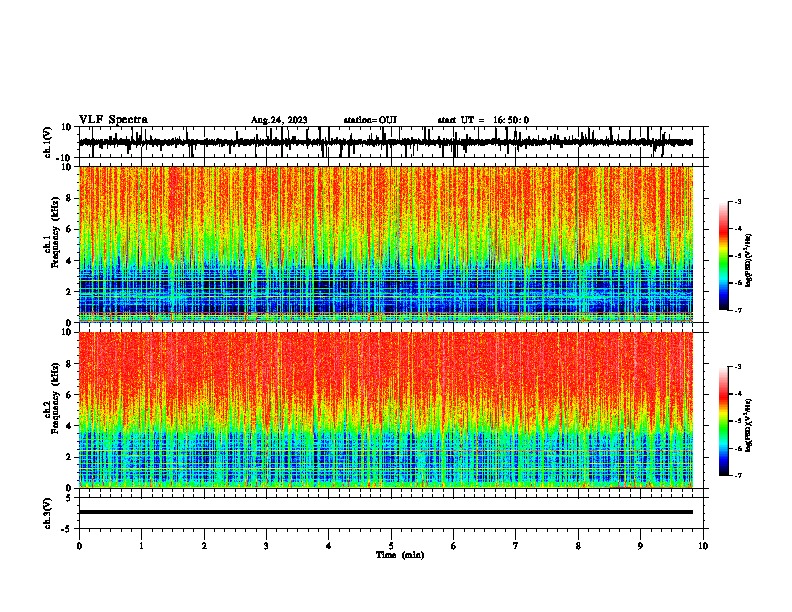Click the 'station=OUJ' label
This screenshot has width=792, height=612.
click(370, 120)
